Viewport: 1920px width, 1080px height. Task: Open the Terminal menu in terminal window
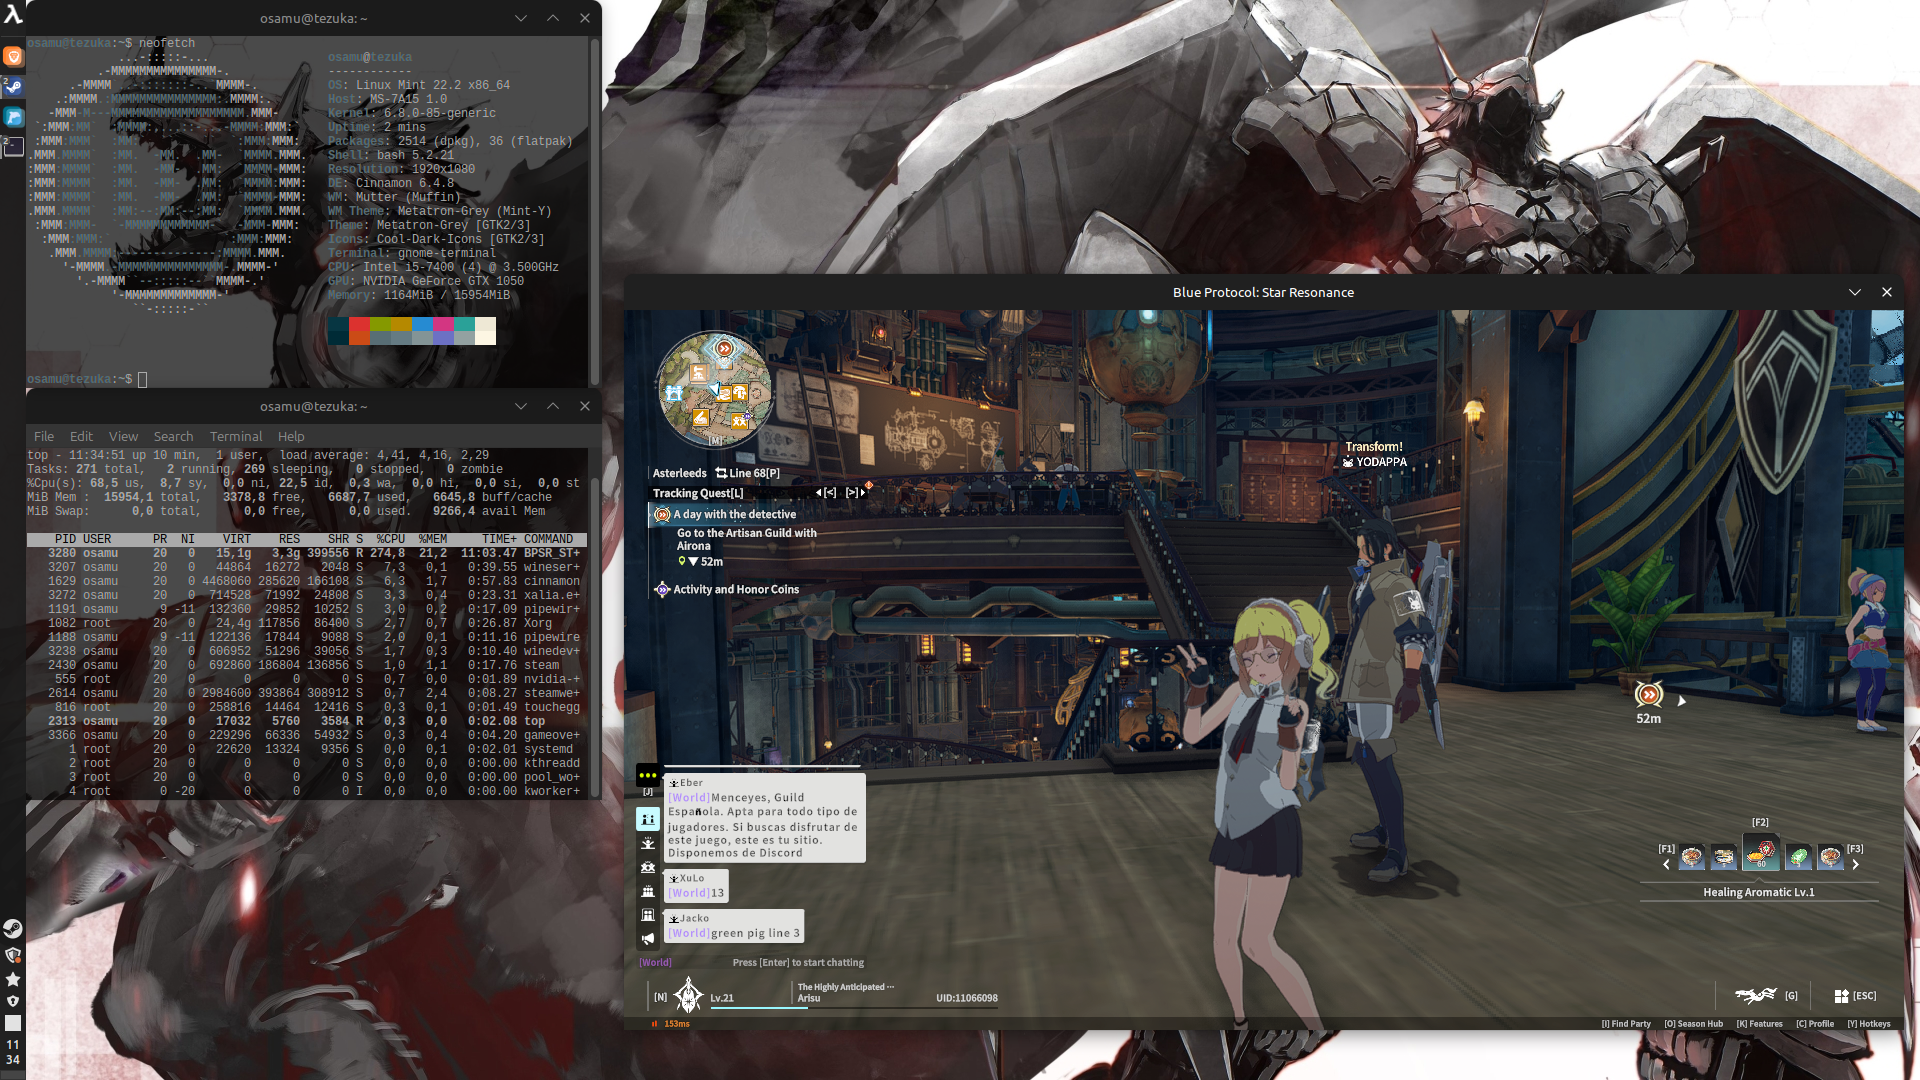click(235, 437)
